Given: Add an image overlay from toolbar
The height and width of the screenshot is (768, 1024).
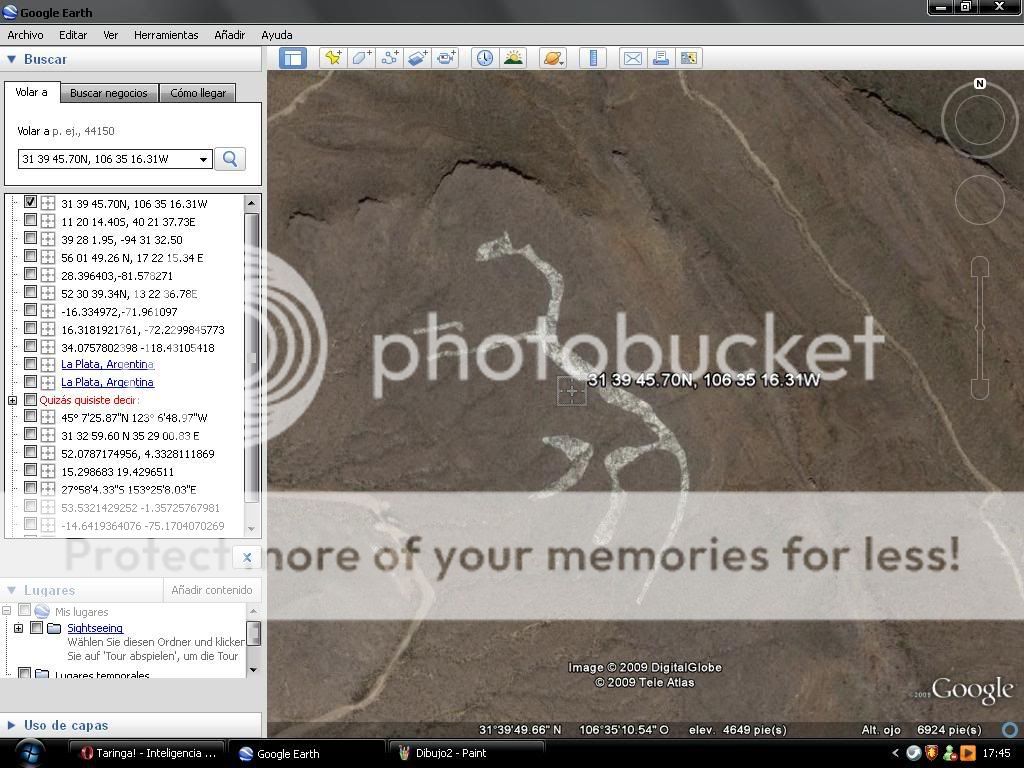Looking at the screenshot, I should pyautogui.click(x=417, y=58).
